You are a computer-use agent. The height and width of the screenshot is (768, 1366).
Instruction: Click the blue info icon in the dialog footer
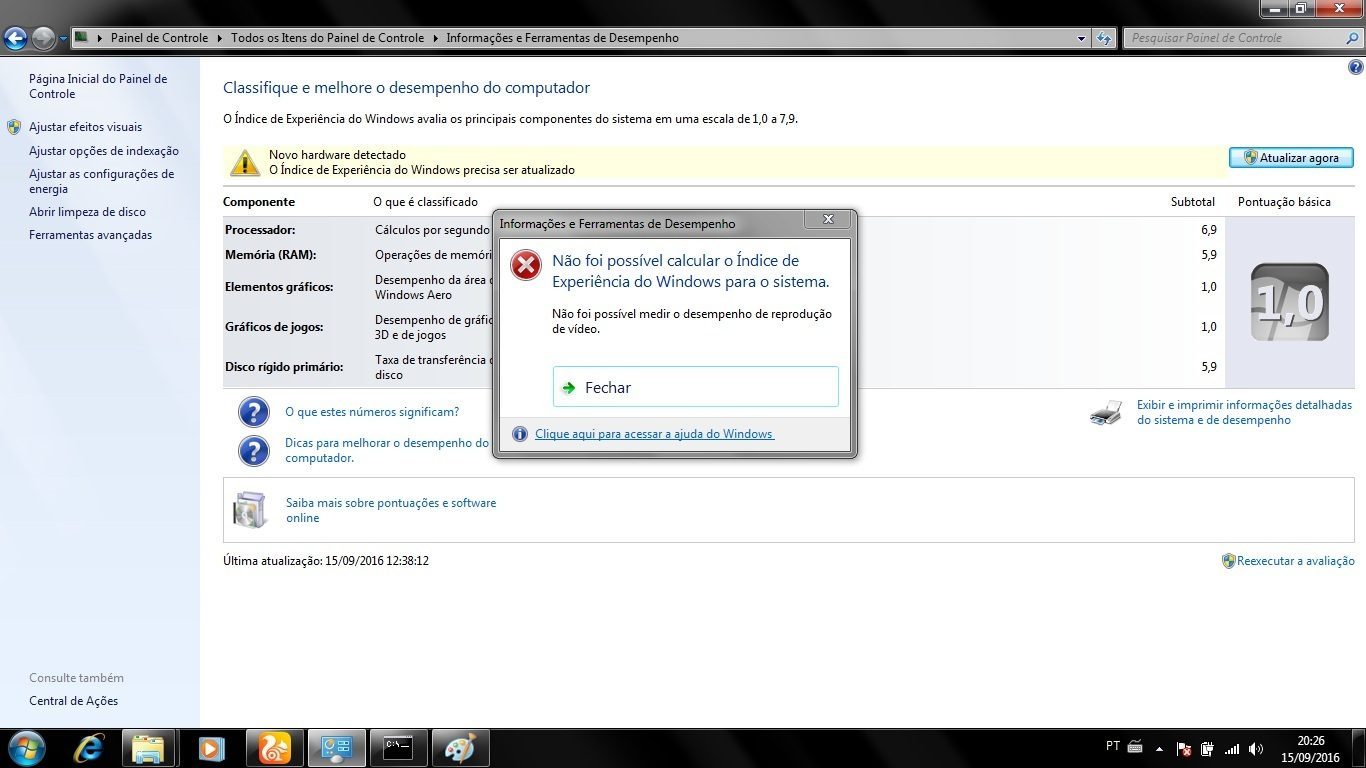(x=519, y=434)
